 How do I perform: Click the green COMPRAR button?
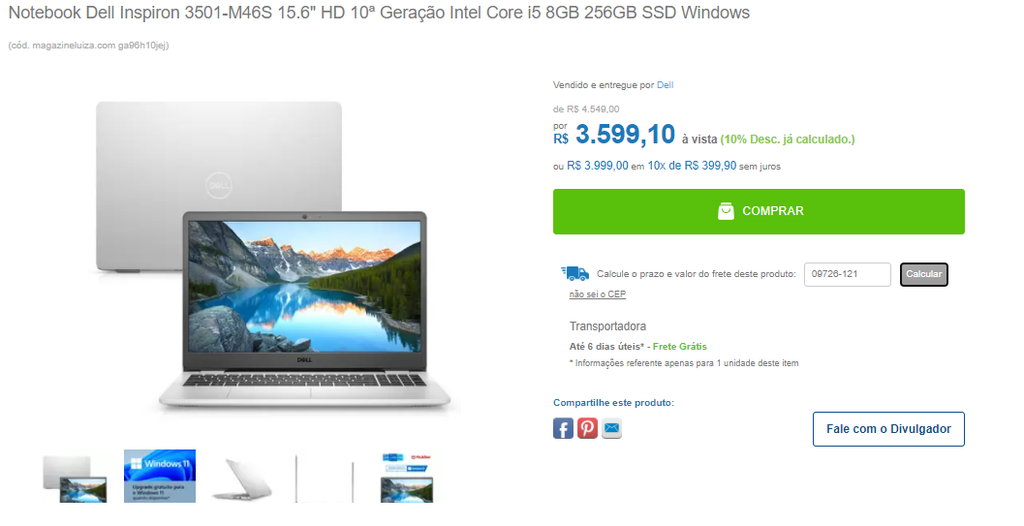(758, 212)
